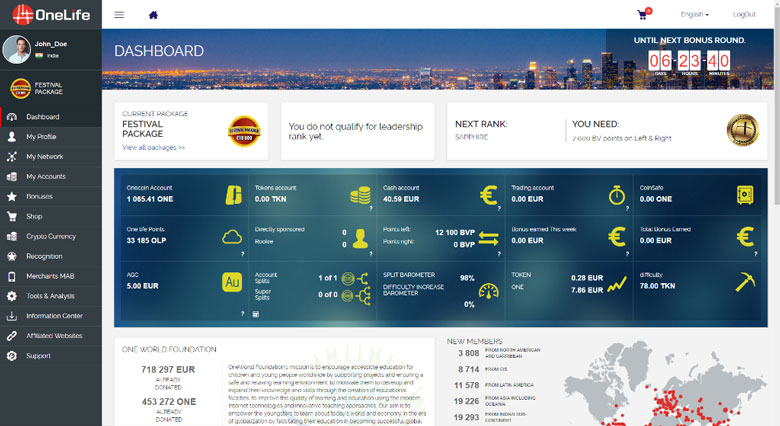
Task: Click the Tokens account coins icon
Action: [360, 195]
